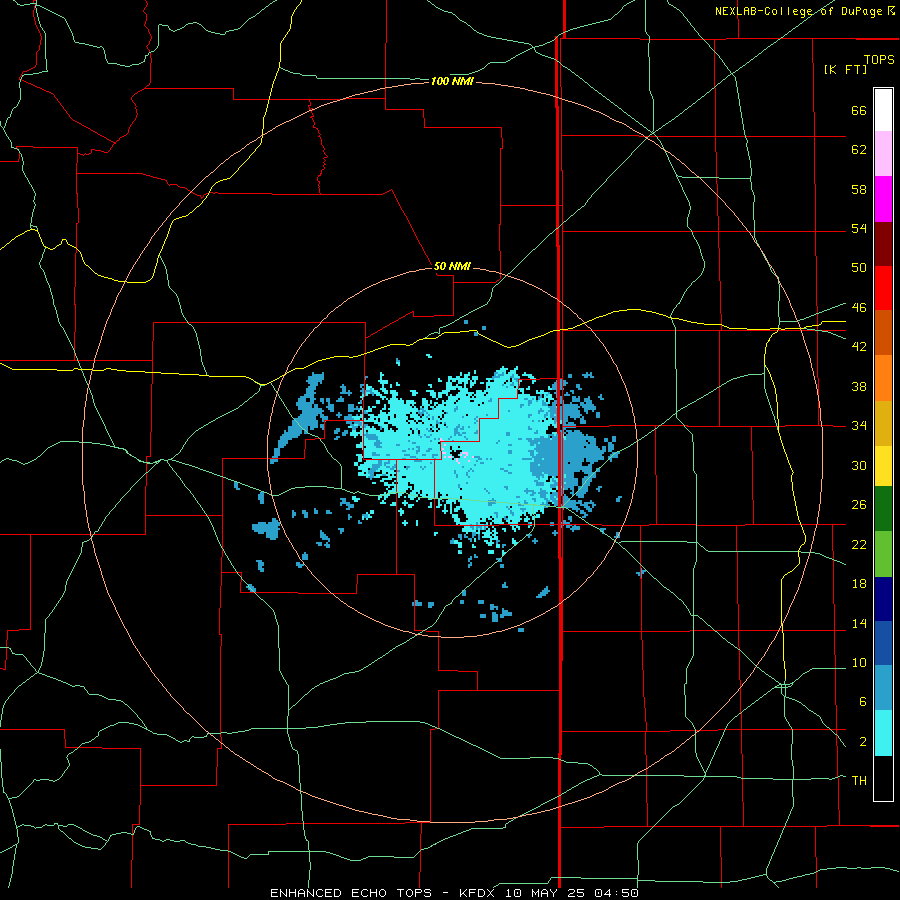Click the legend value 38

click(x=859, y=387)
